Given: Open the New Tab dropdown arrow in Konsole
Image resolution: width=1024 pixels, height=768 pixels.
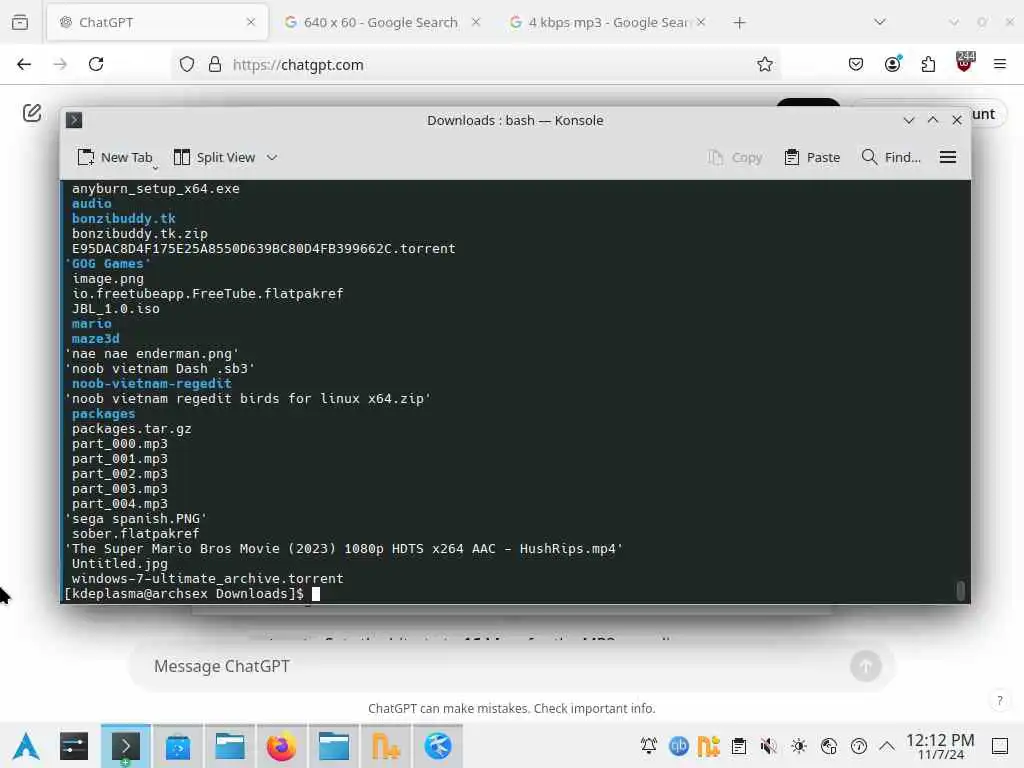Looking at the screenshot, I should (x=155, y=168).
